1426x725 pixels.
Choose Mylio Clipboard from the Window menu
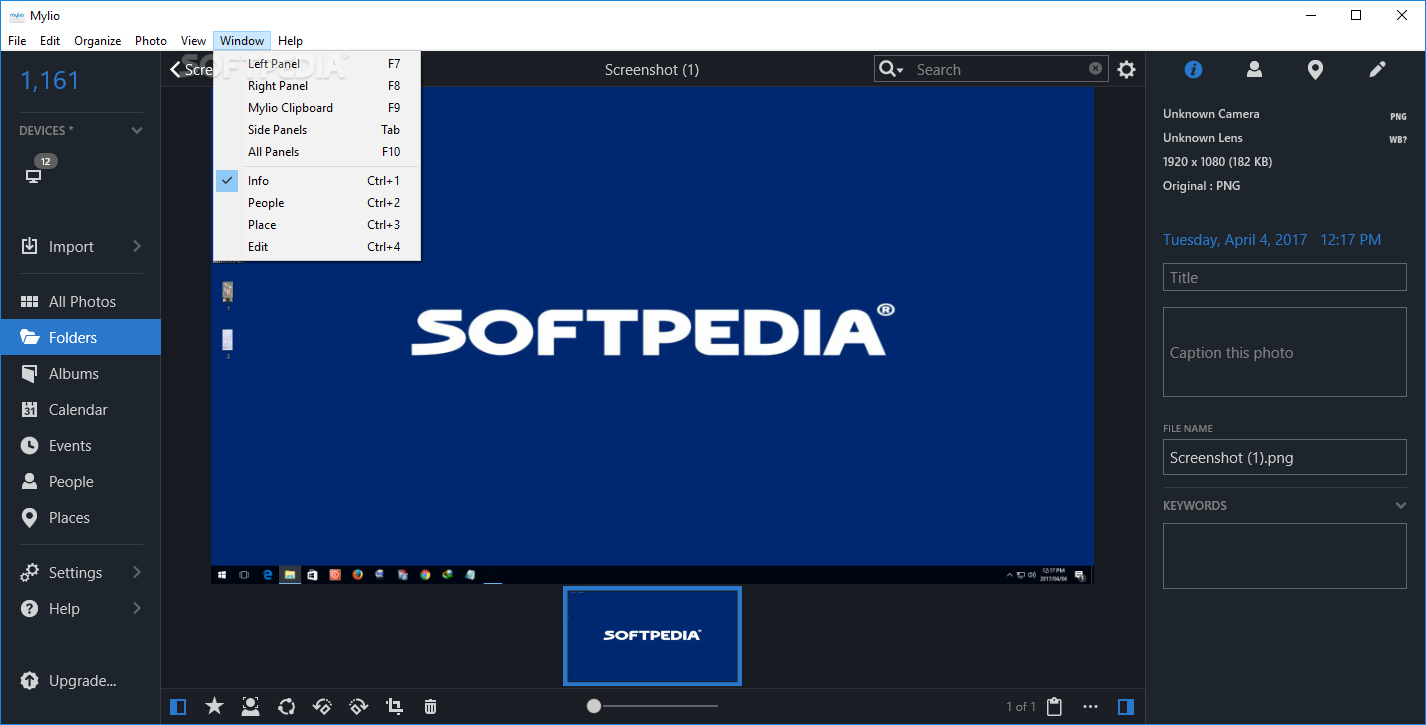[x=317, y=108]
